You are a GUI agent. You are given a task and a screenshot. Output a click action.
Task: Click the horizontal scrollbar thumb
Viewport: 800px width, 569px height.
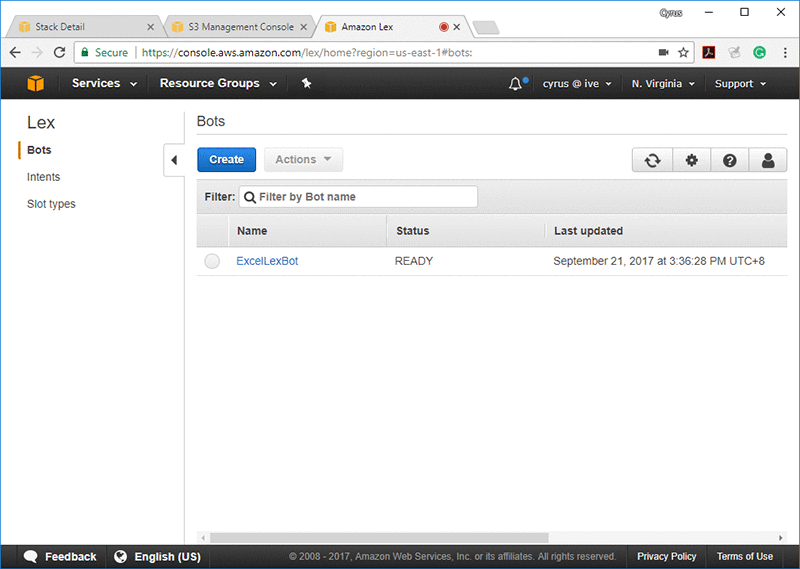click(x=379, y=538)
